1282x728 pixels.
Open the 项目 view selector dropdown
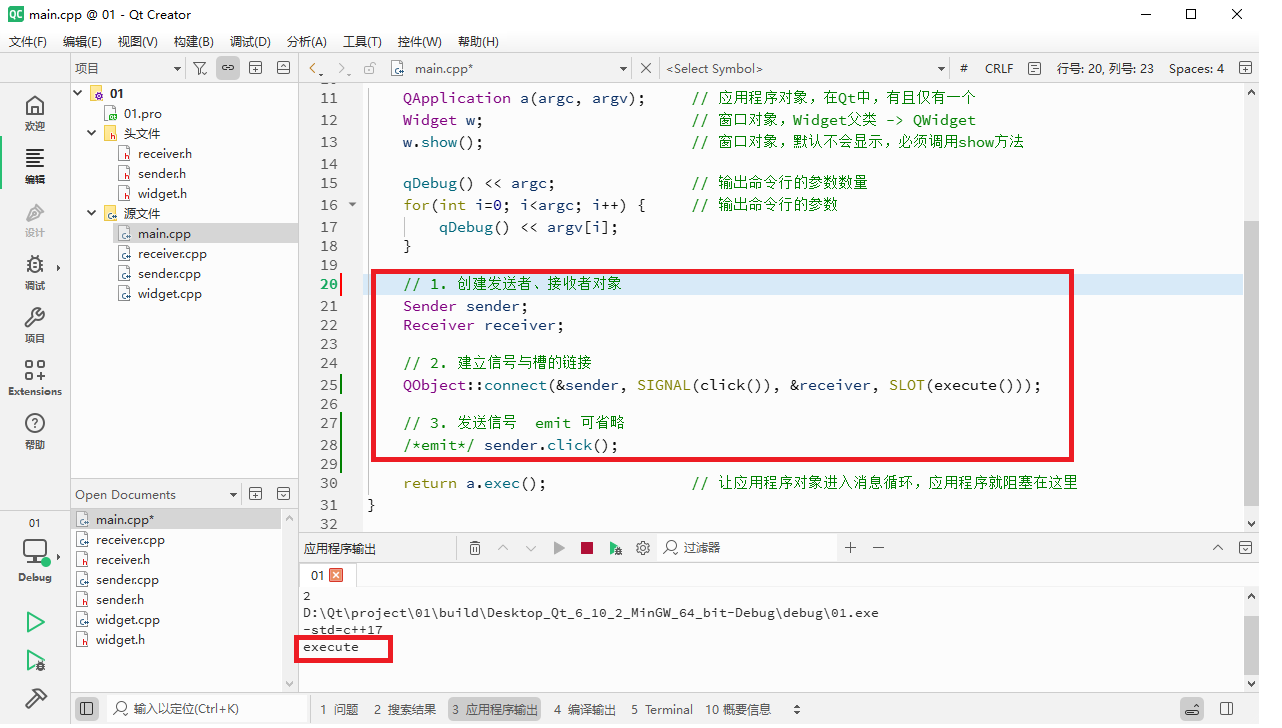point(128,68)
